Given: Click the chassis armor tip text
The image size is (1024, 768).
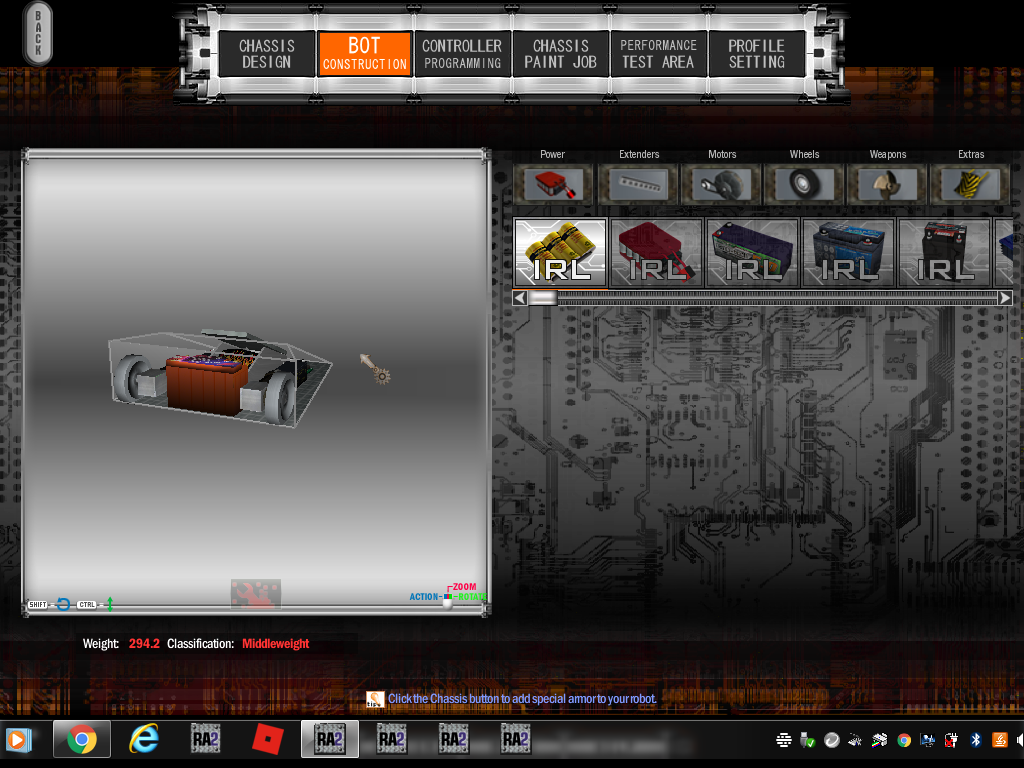Looking at the screenshot, I should [522, 699].
